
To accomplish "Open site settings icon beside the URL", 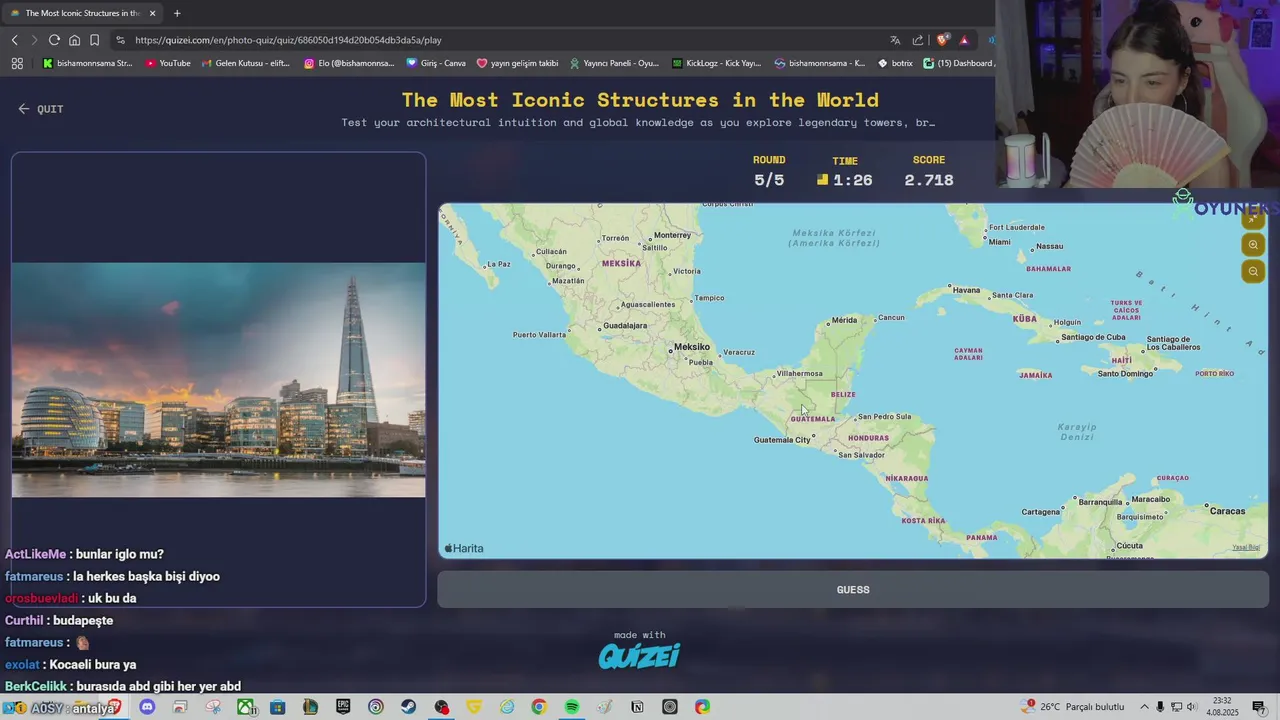I will (120, 40).
